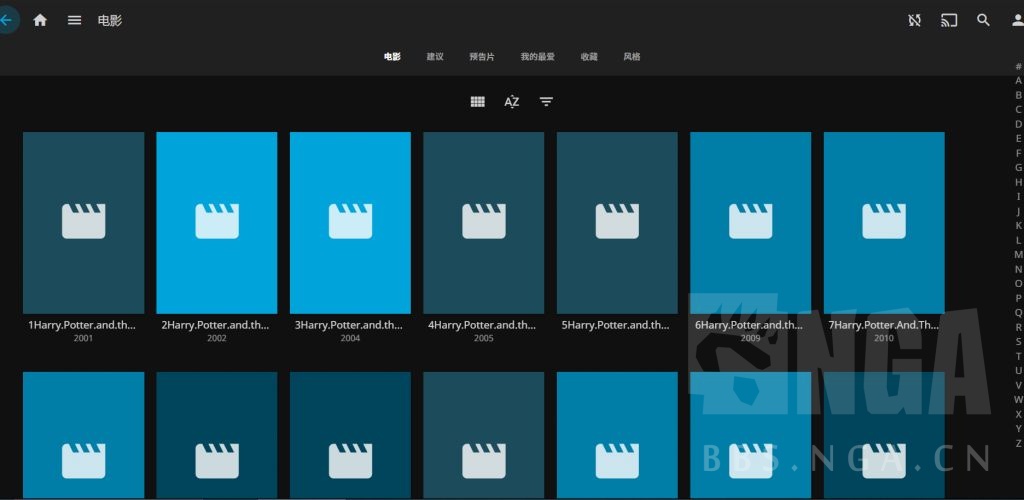Open the 6Harry.Potter 2009 movie poster
The height and width of the screenshot is (500, 1024).
click(x=750, y=223)
